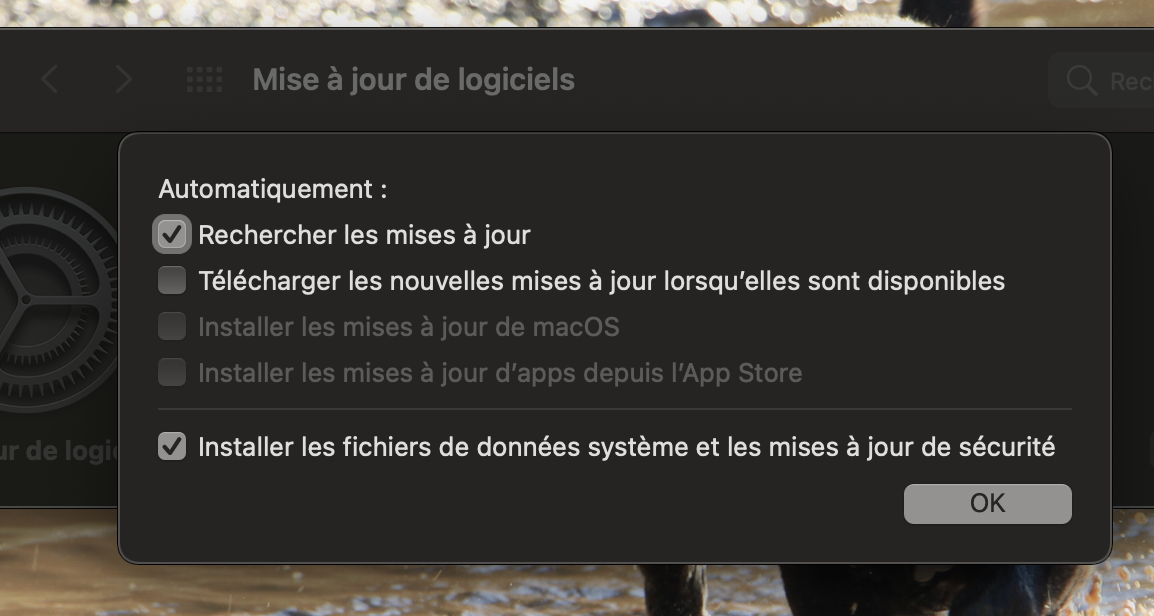Show all preferences via grid icon

point(204,80)
